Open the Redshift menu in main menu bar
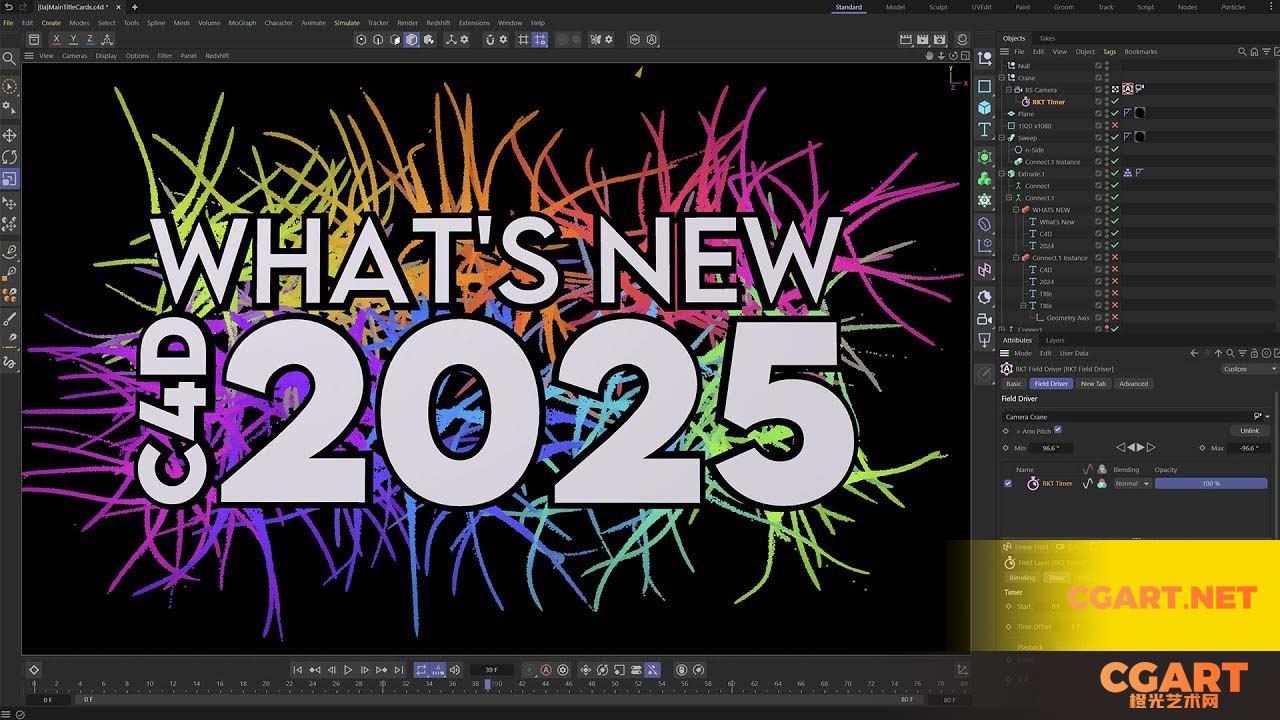The image size is (1280, 720). click(x=438, y=22)
